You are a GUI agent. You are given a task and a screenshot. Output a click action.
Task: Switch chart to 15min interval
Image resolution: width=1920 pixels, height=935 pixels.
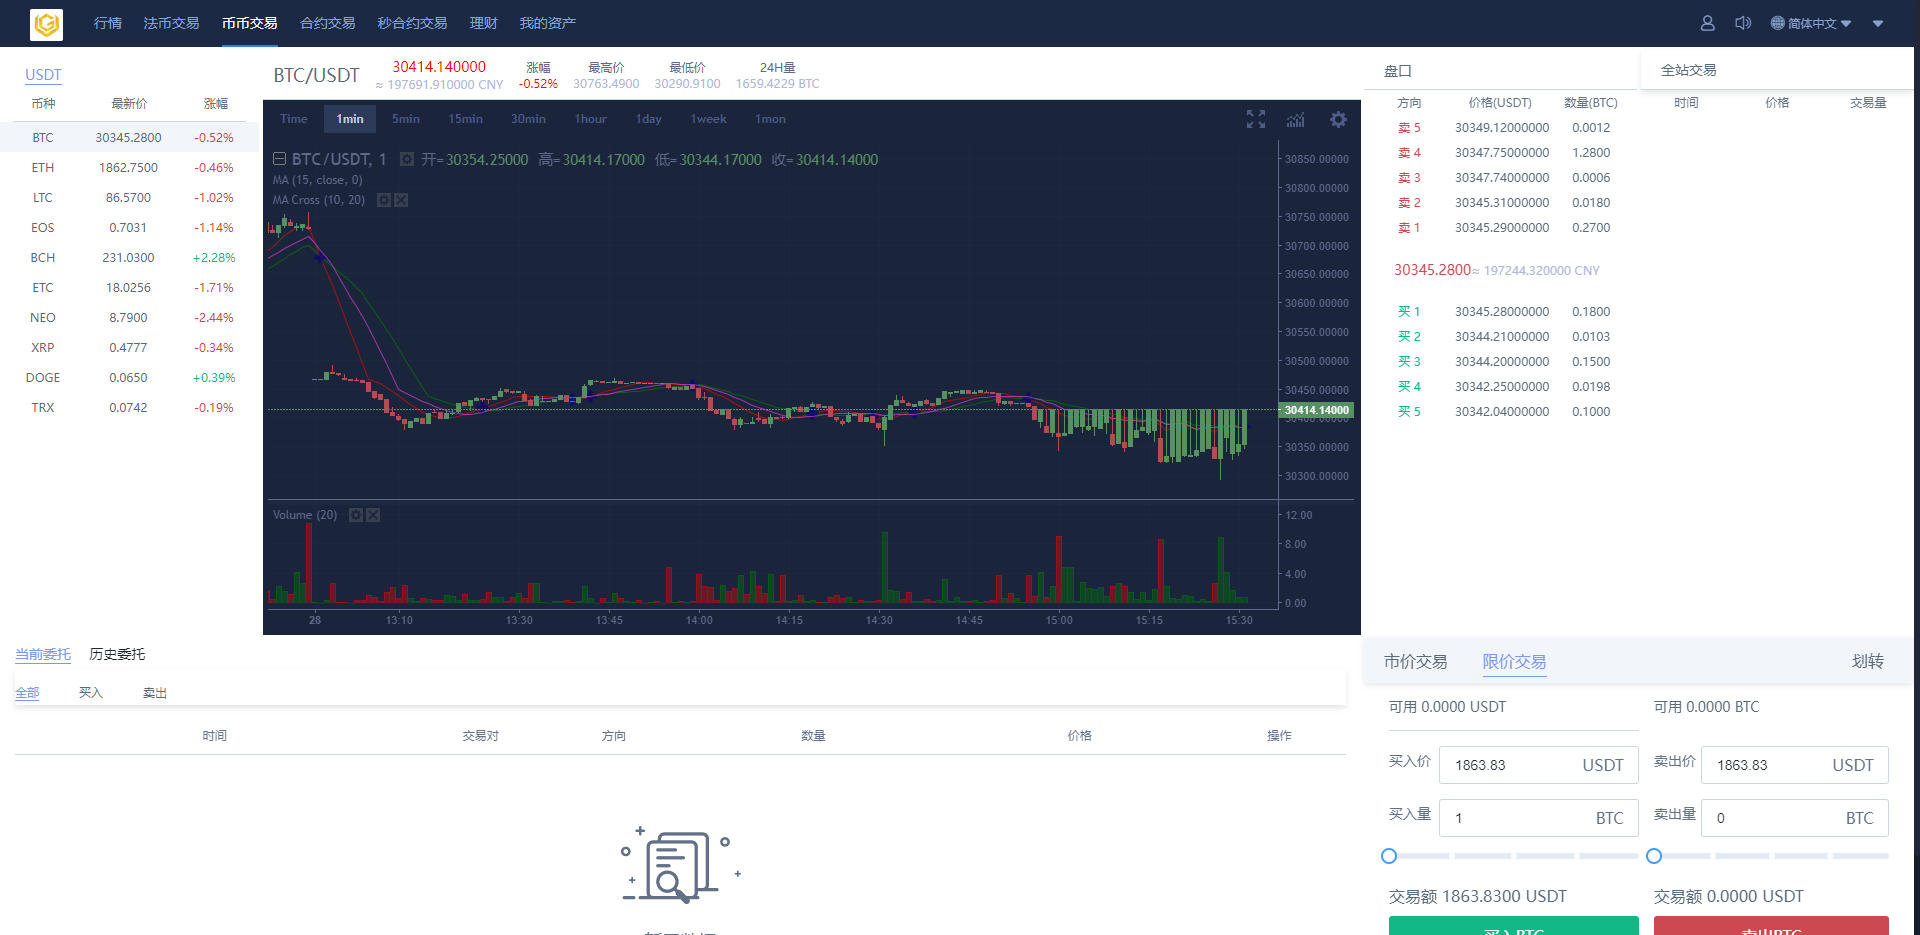tap(466, 119)
